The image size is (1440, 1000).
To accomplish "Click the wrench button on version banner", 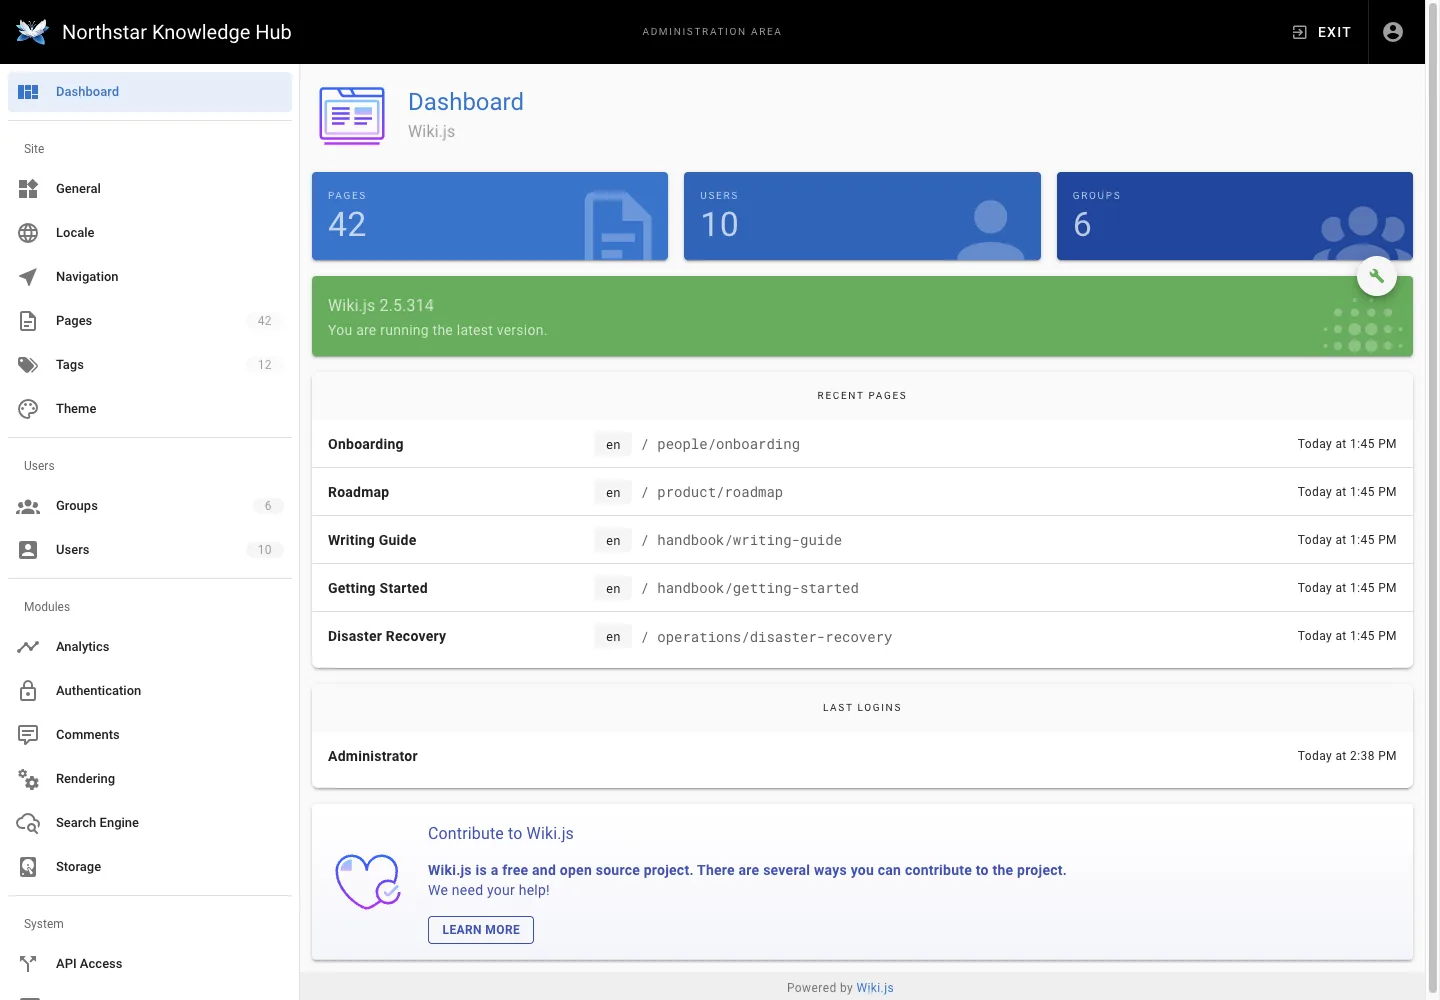I will pyautogui.click(x=1377, y=277).
